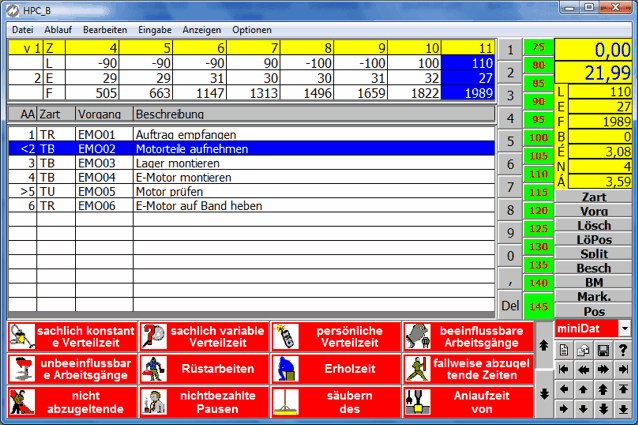Click the question mark help icon
Viewport: 638px width, 425px height.
pyautogui.click(x=623, y=349)
